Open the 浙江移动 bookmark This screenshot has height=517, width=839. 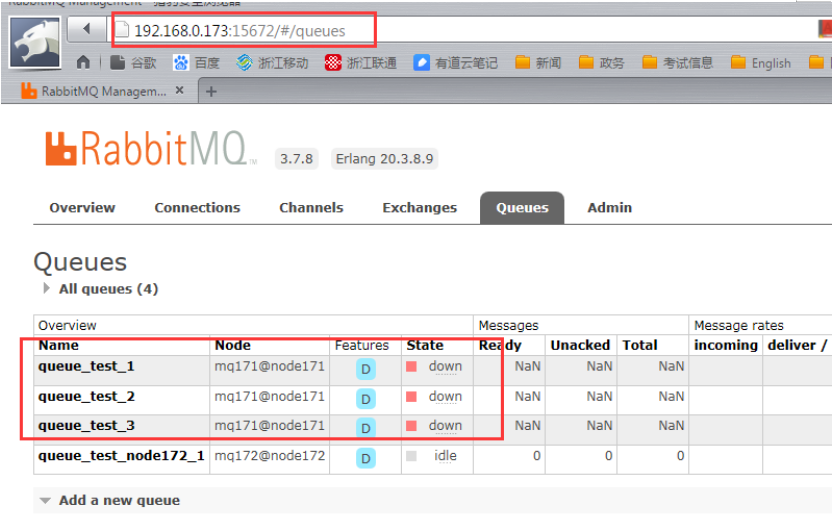[272, 63]
